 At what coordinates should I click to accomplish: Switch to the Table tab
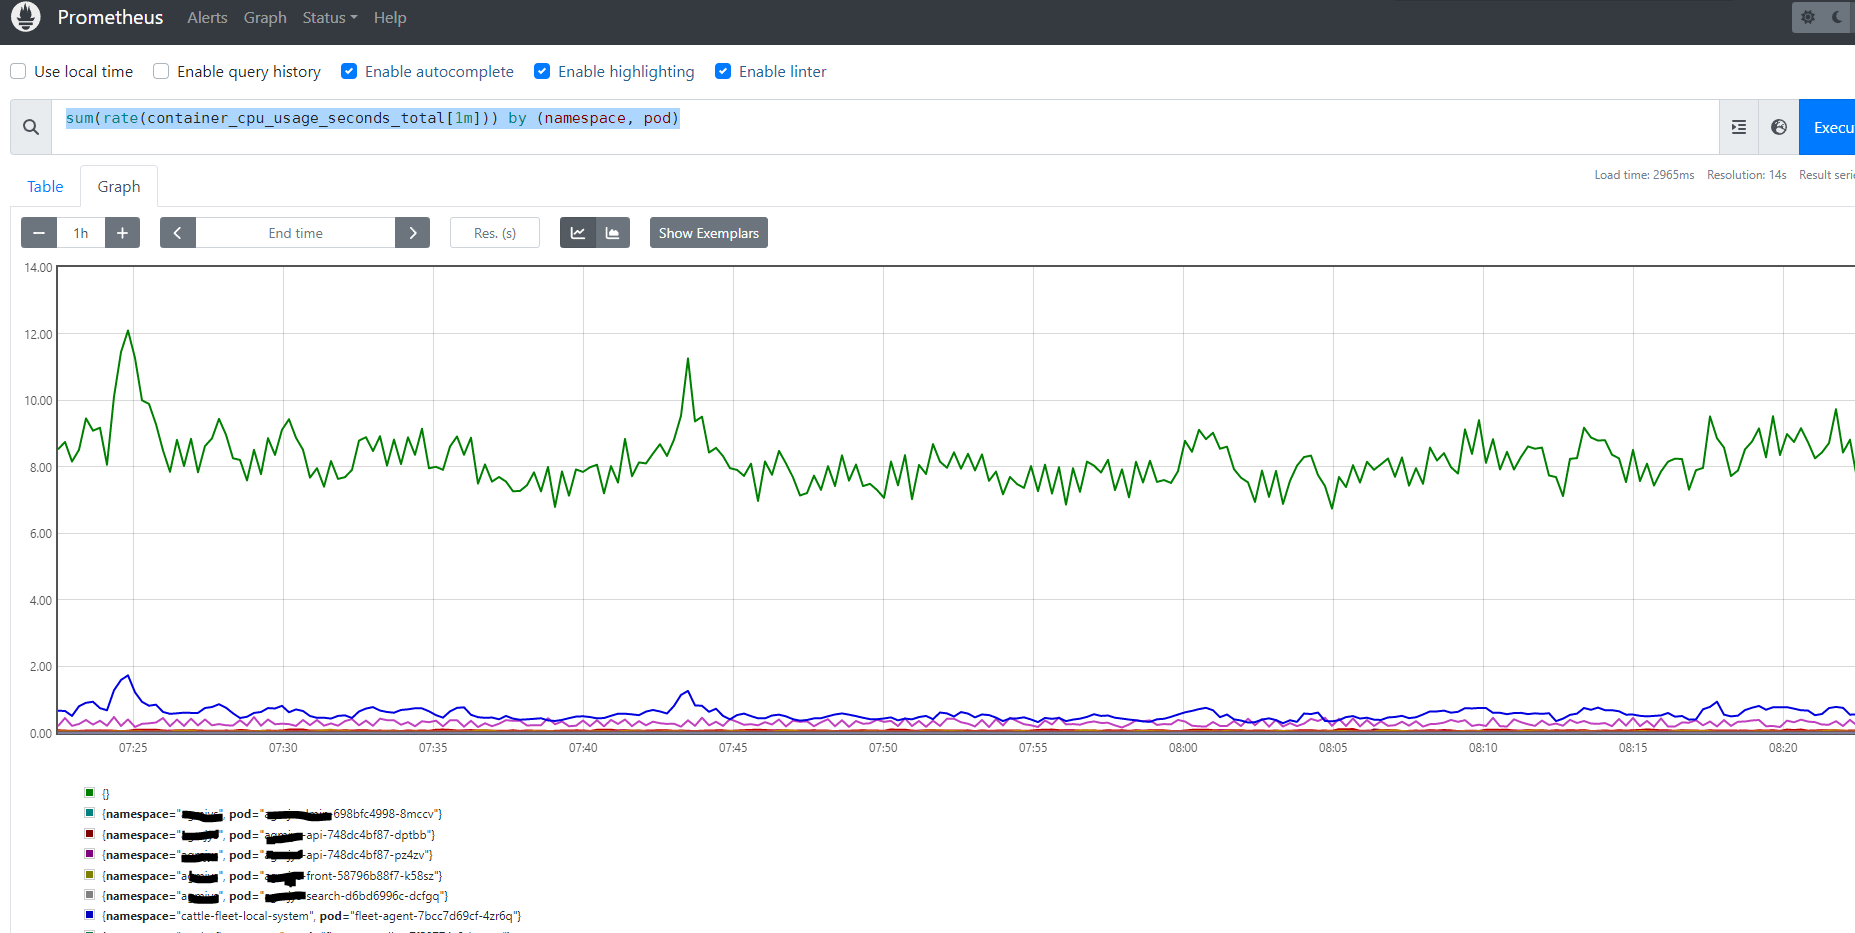[45, 186]
